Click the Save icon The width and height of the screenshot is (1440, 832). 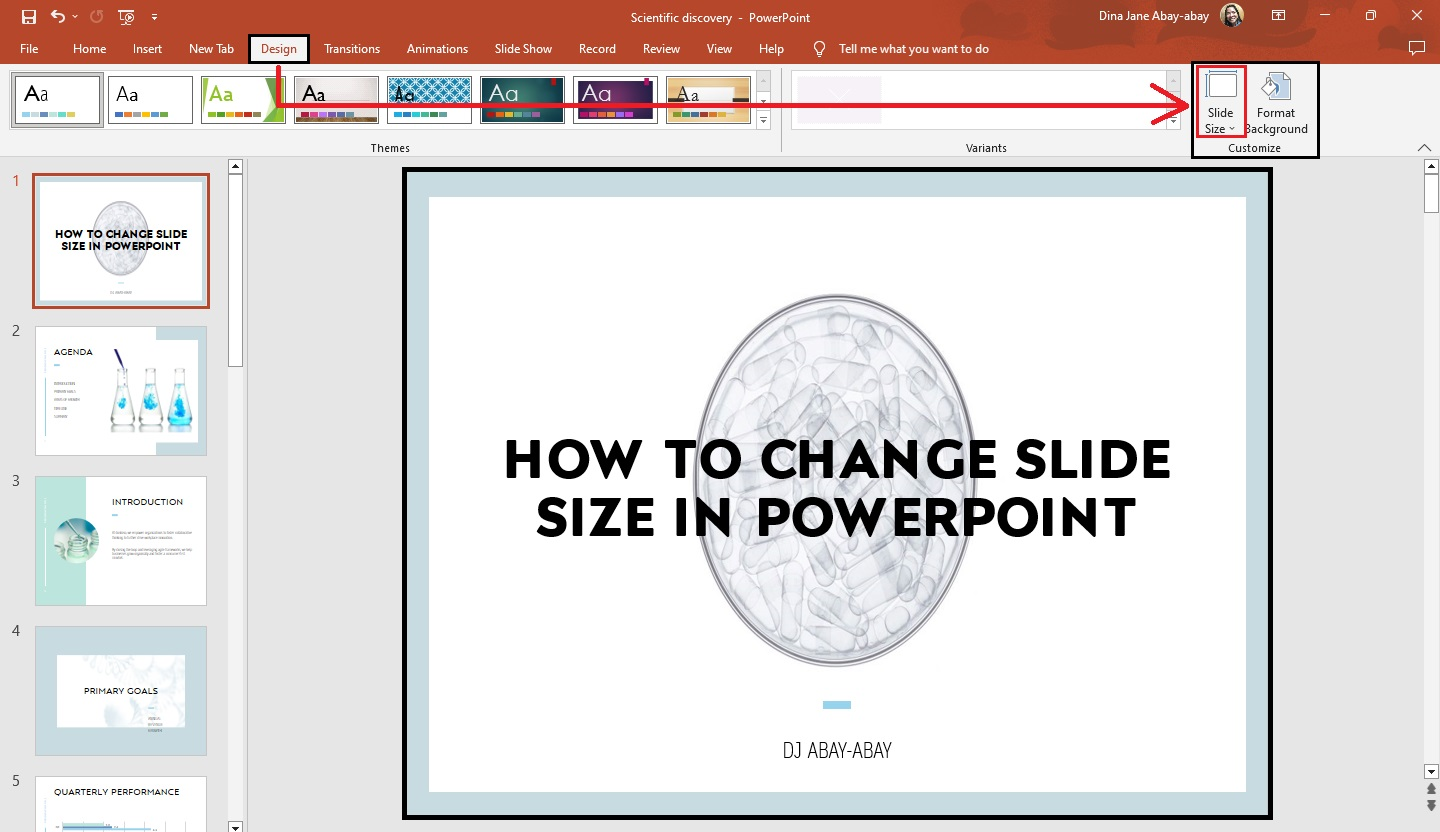coord(28,16)
